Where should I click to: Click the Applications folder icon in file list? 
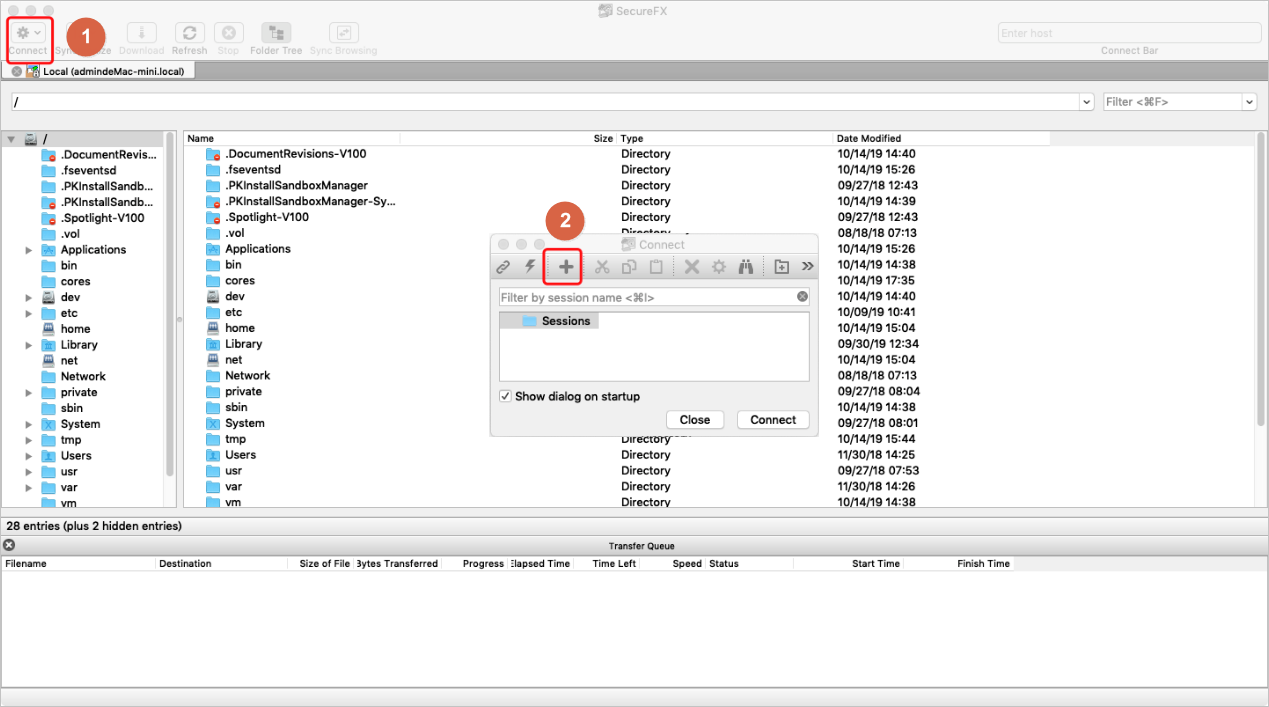click(x=212, y=249)
